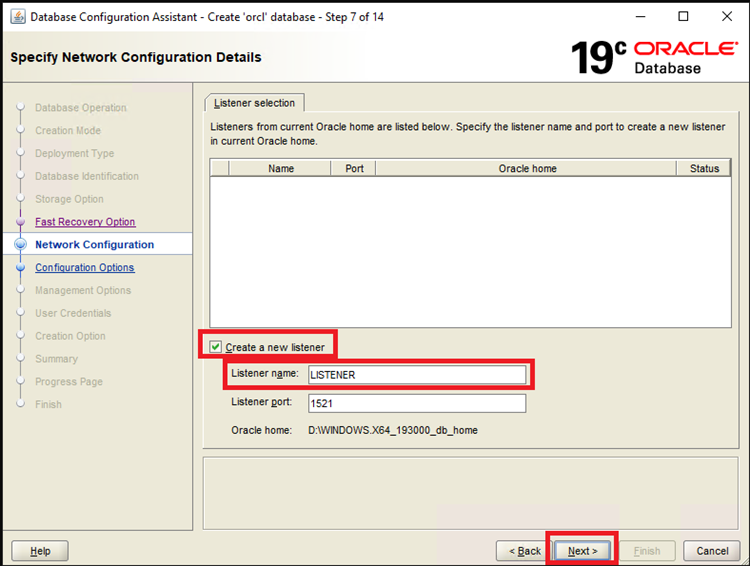Select the Listener selection tab
Image resolution: width=750 pixels, height=566 pixels.
click(x=254, y=103)
